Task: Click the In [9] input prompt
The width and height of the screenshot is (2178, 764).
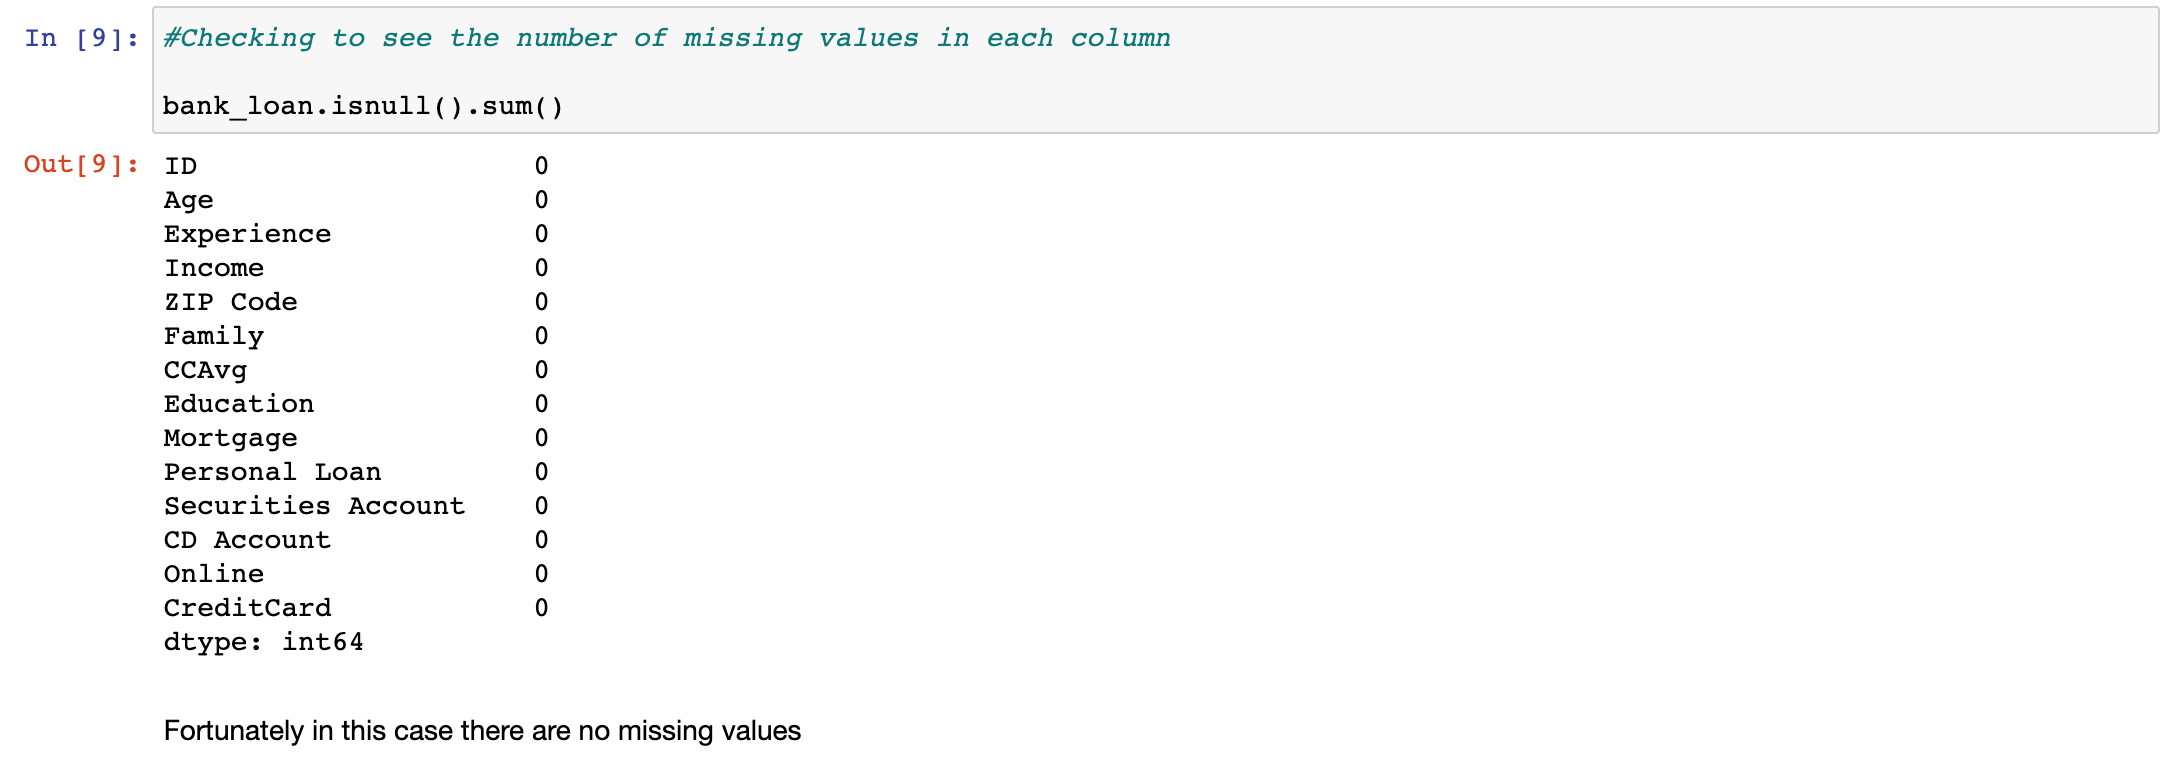Action: [82, 38]
